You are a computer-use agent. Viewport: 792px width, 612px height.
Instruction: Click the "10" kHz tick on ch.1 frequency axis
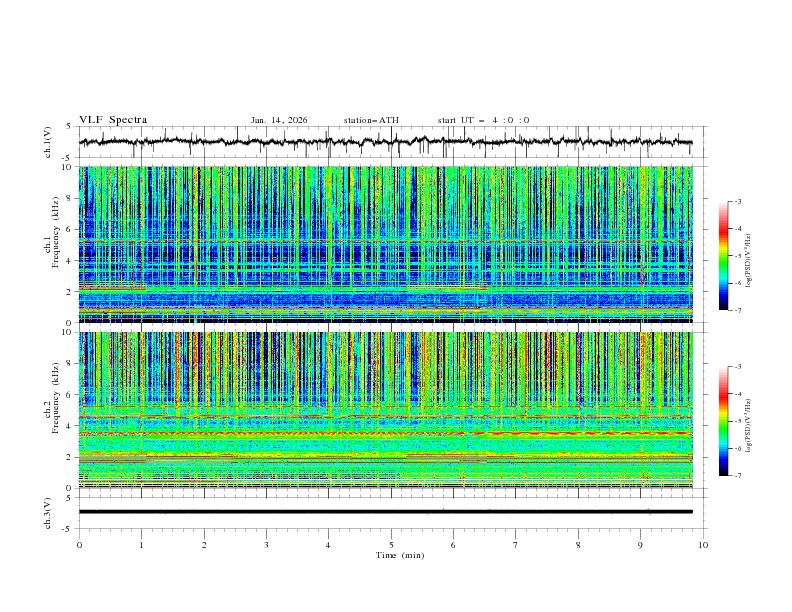[x=69, y=167]
